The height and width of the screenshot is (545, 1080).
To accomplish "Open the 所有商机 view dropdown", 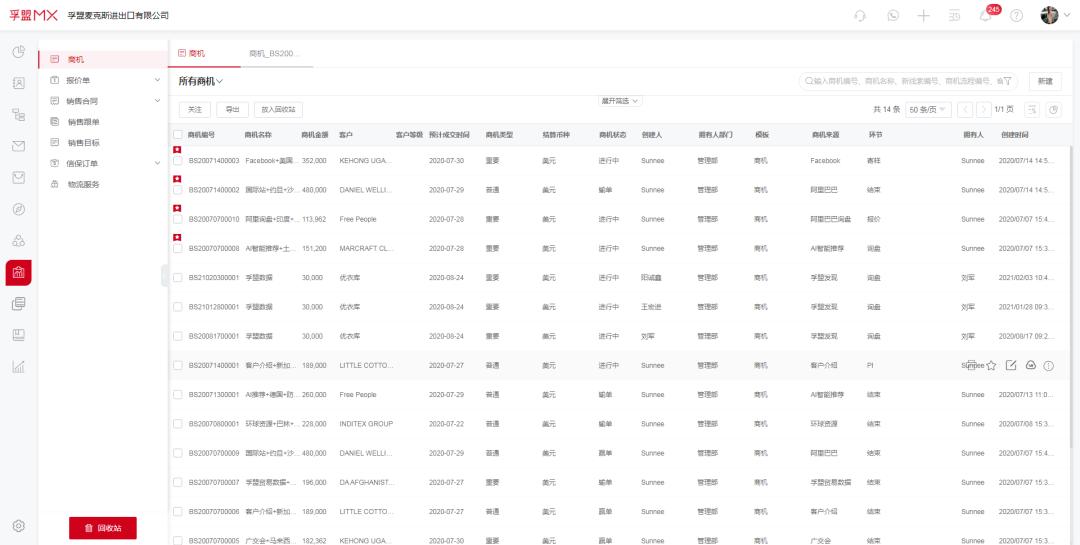I will coord(201,81).
